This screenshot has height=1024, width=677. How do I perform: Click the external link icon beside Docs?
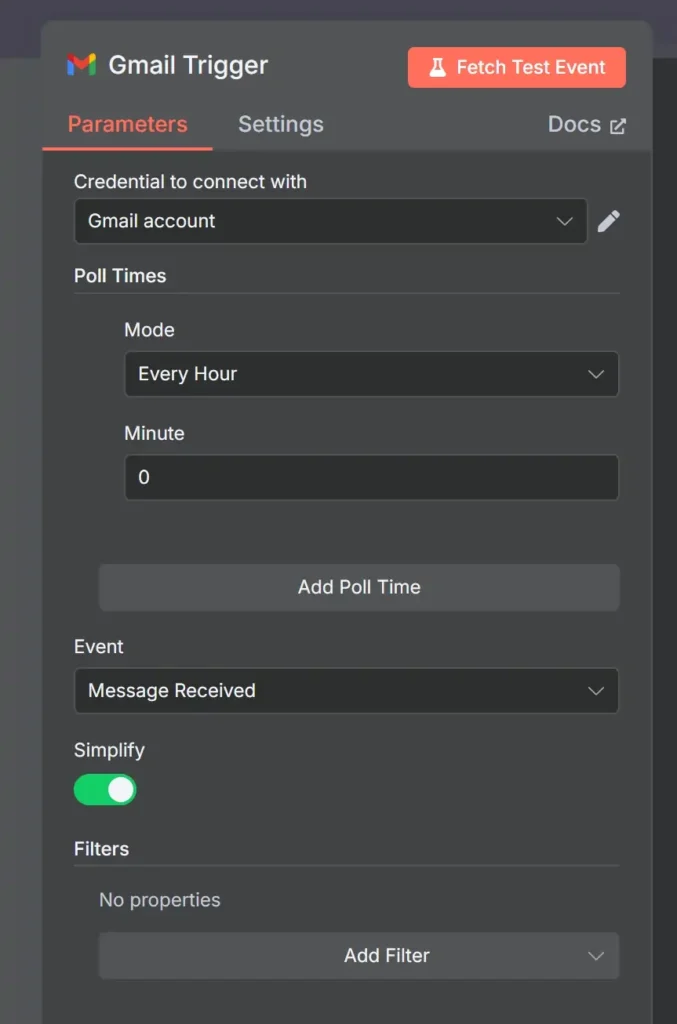tap(618, 126)
